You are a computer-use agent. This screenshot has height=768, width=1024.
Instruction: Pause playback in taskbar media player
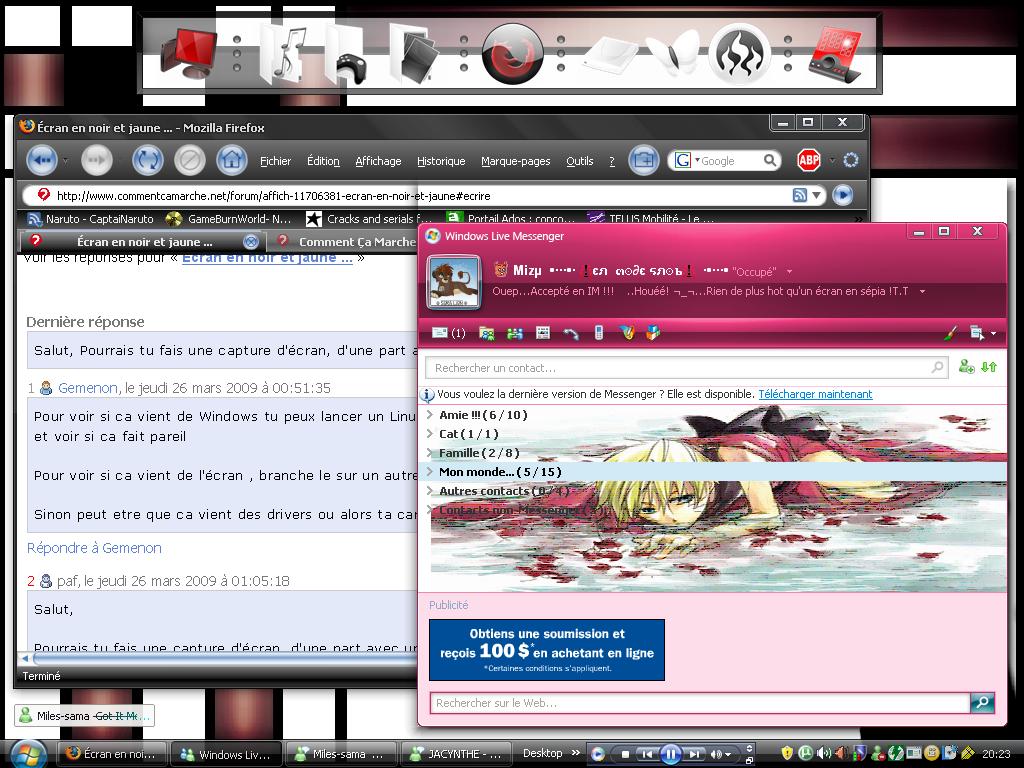[670, 754]
